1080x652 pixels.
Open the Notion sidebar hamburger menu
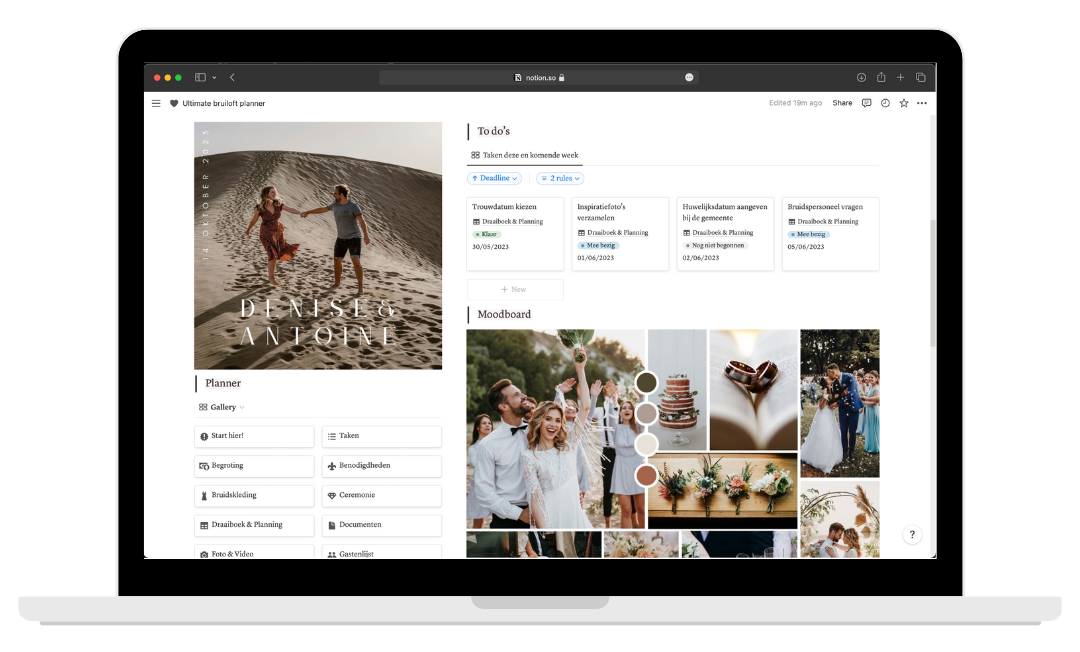coord(156,103)
